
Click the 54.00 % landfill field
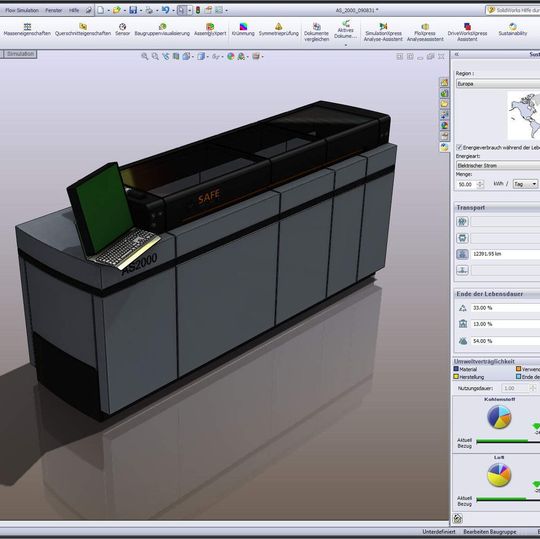(505, 341)
